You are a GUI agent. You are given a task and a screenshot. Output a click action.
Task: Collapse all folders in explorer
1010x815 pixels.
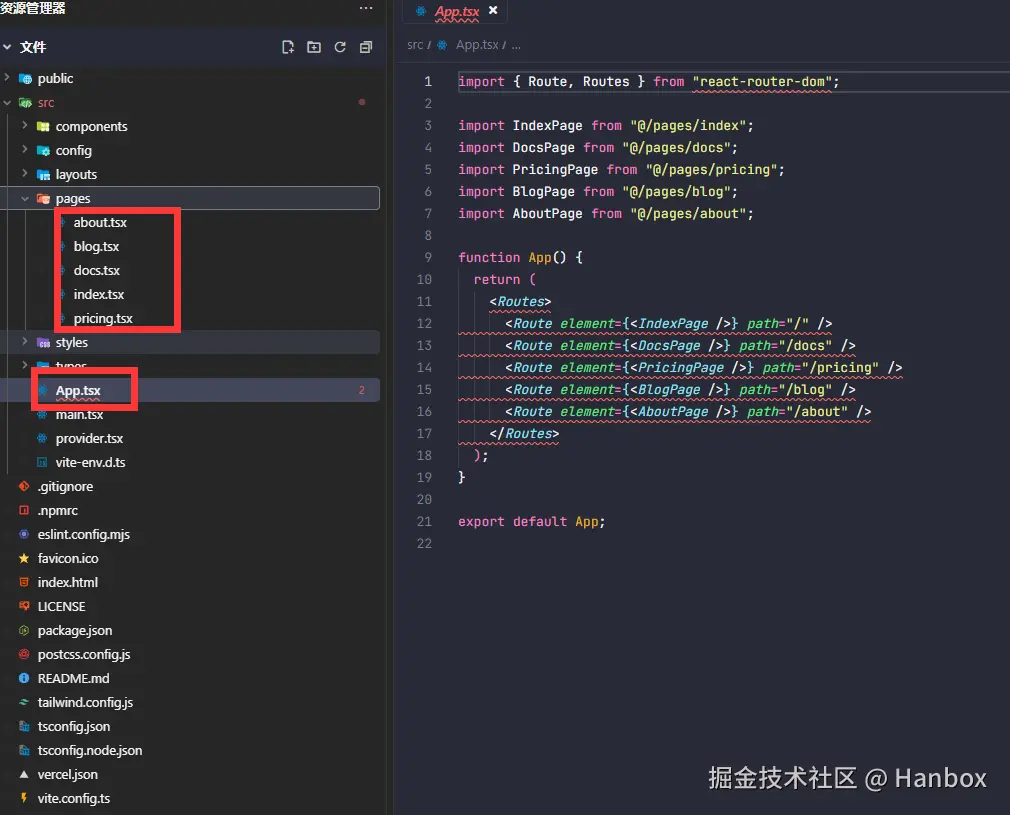[x=366, y=47]
